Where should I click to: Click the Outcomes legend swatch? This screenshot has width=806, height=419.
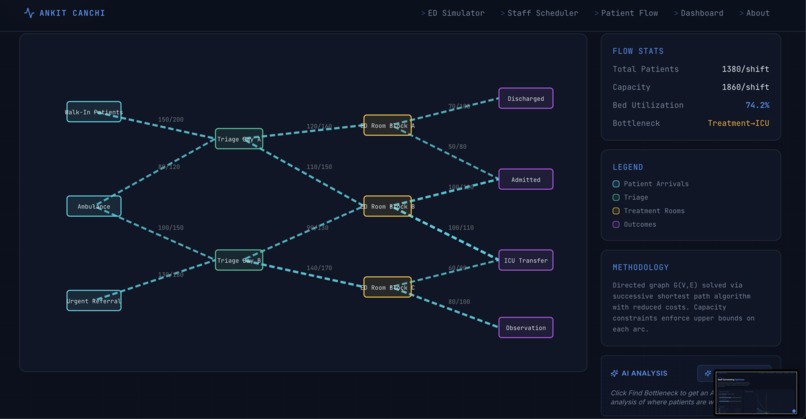coord(616,224)
